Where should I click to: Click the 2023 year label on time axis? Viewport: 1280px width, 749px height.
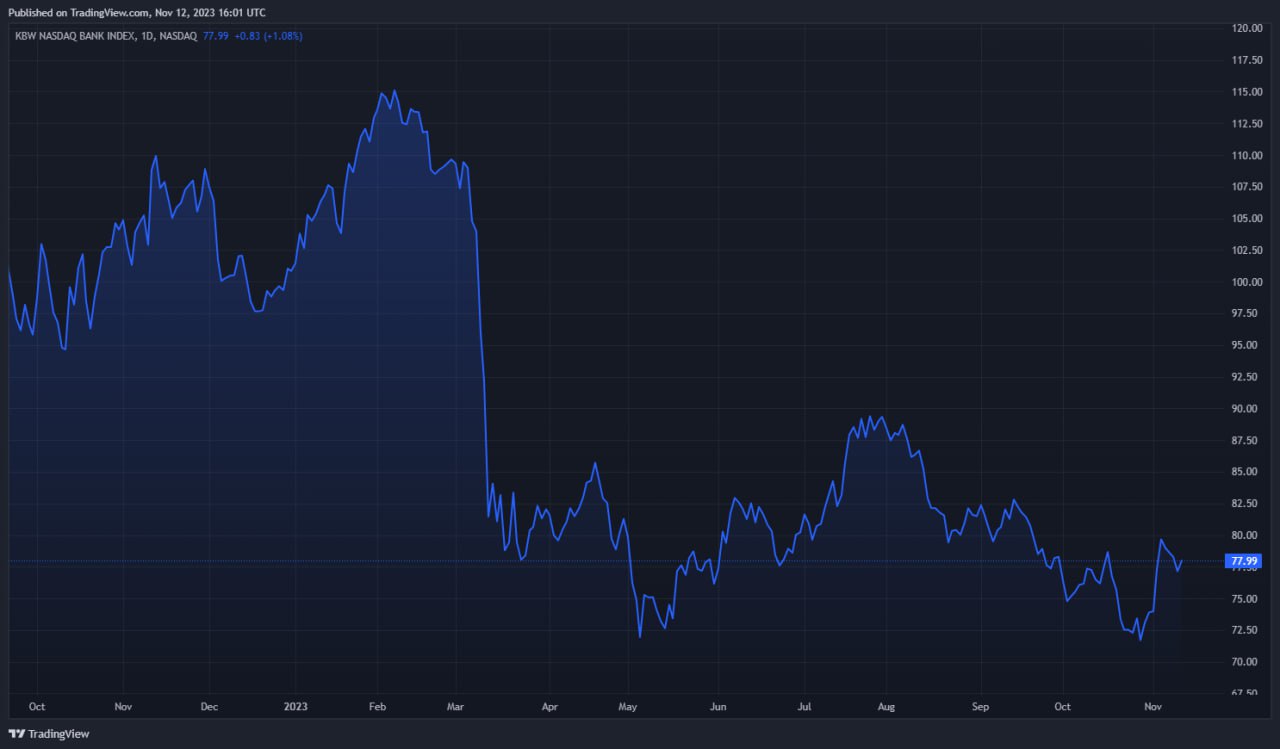pos(296,706)
